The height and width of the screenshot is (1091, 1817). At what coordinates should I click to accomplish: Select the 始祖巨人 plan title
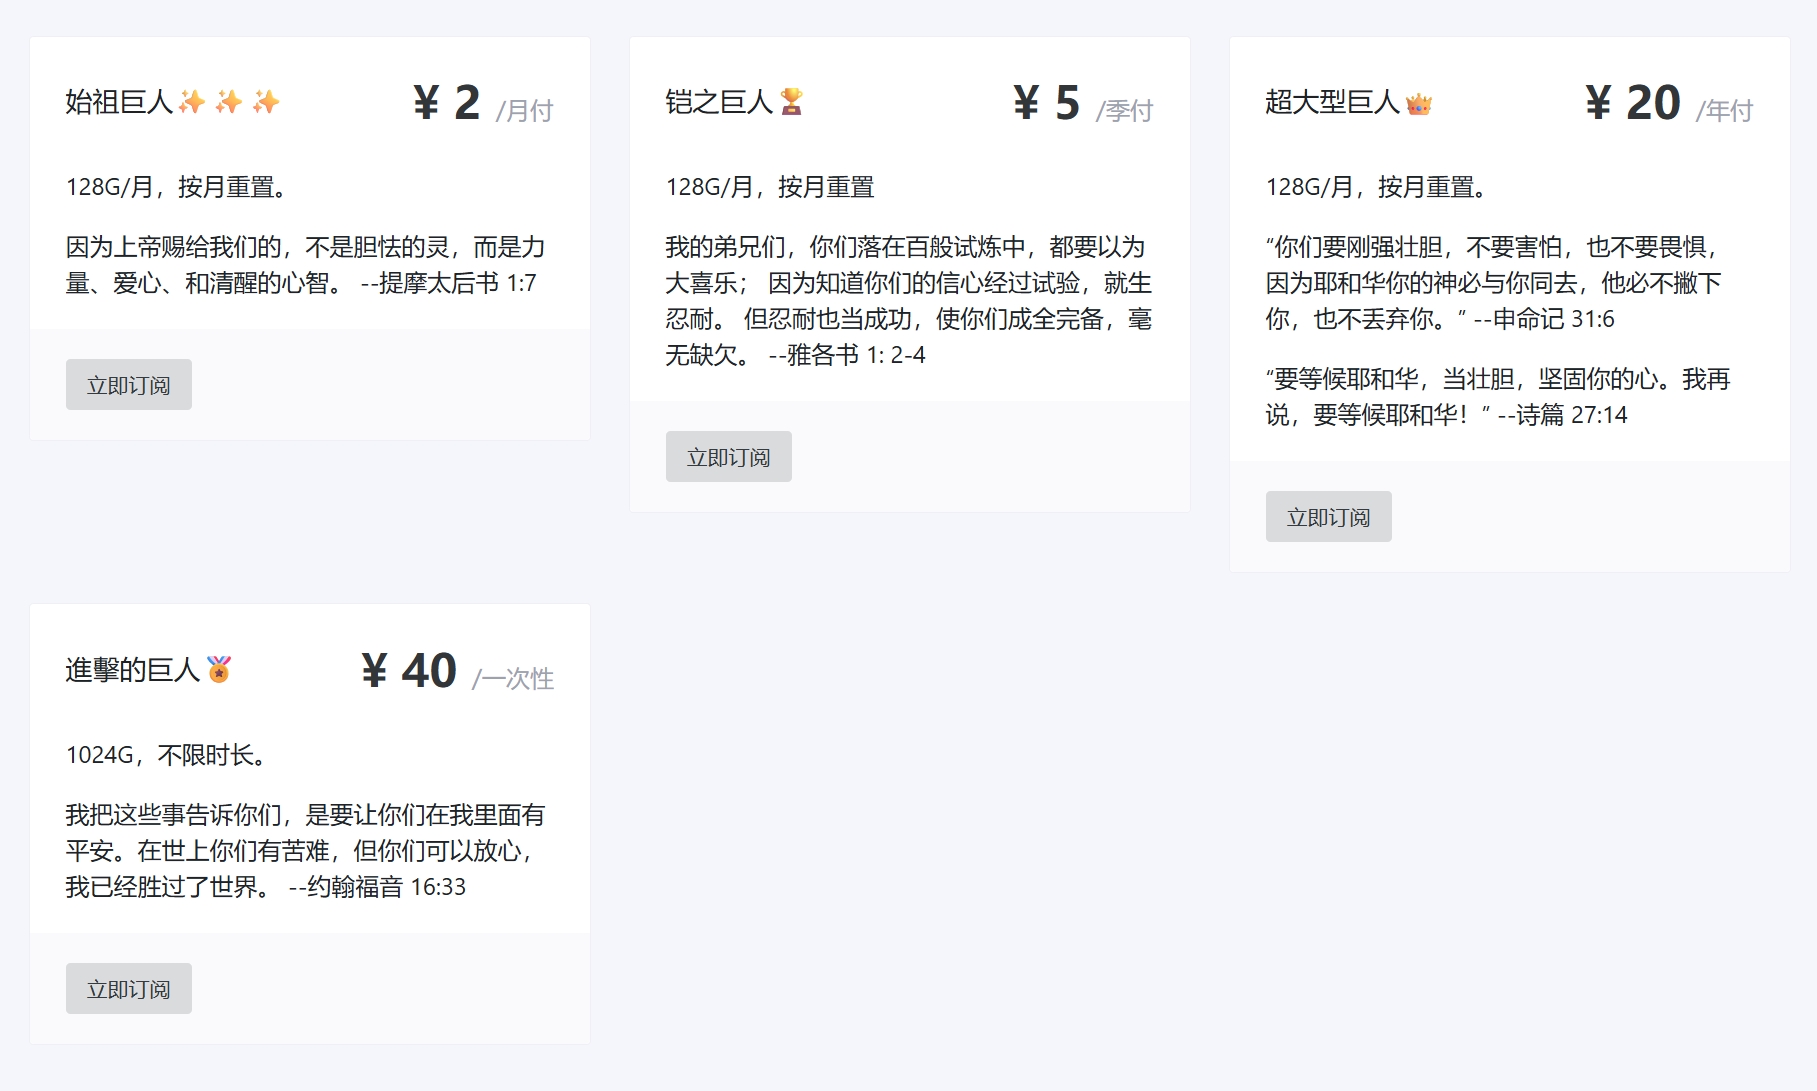pos(119,102)
